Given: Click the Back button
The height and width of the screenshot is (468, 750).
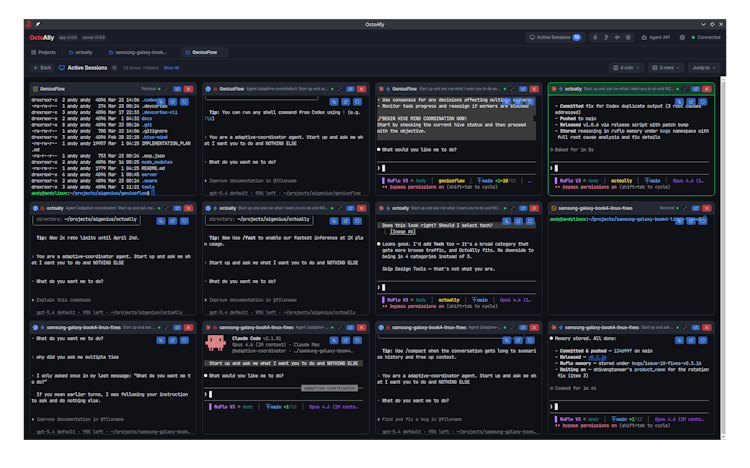Looking at the screenshot, I should (42, 68).
